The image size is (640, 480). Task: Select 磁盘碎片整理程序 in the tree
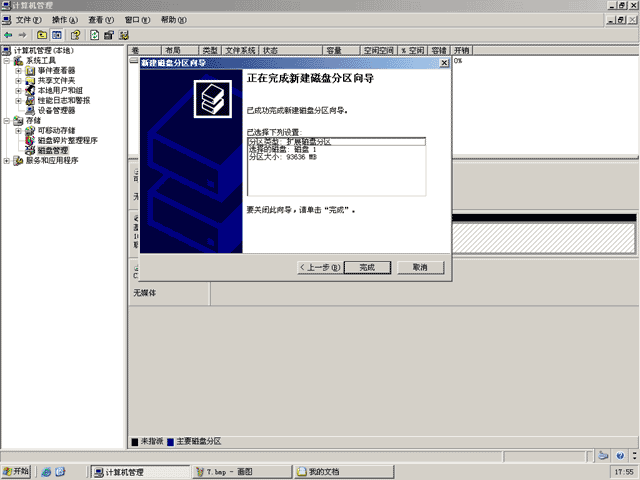tap(67, 140)
